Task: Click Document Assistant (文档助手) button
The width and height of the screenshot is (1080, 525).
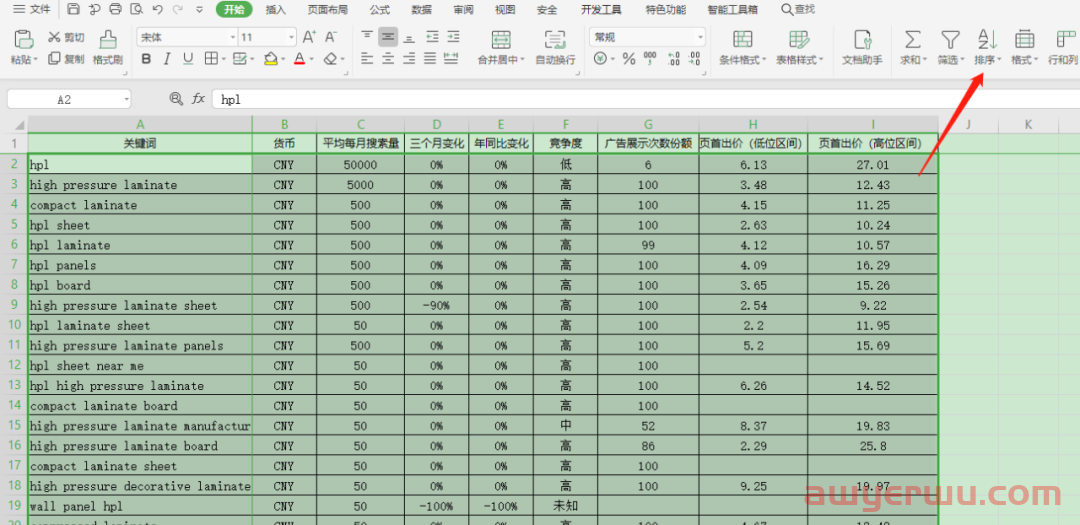Action: (862, 47)
